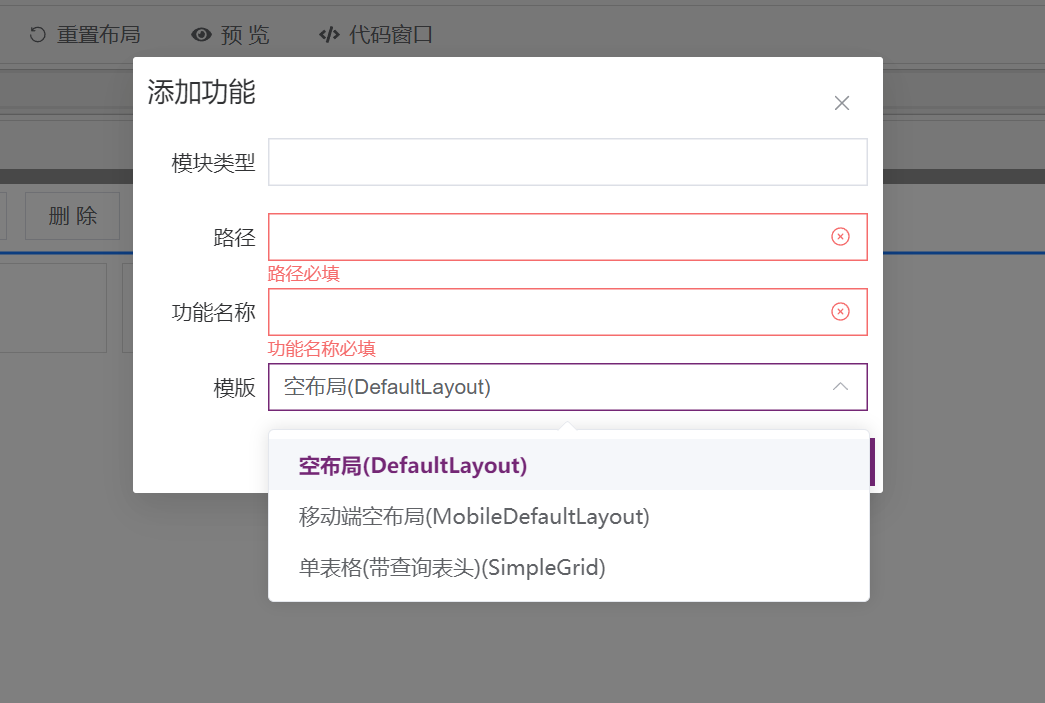Click the 预 览 toolbar text
Viewport: 1045px width, 703px height.
[245, 35]
